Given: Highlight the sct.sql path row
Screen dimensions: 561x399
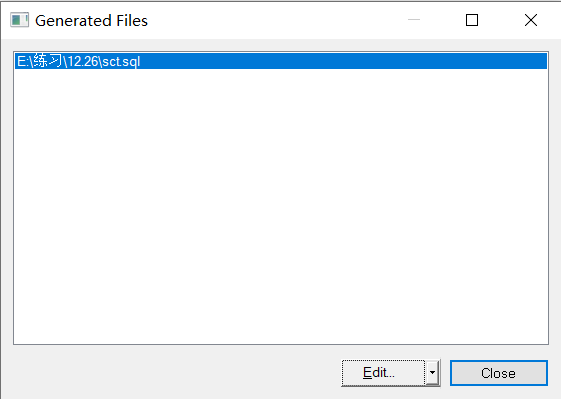Looking at the screenshot, I should coord(281,61).
